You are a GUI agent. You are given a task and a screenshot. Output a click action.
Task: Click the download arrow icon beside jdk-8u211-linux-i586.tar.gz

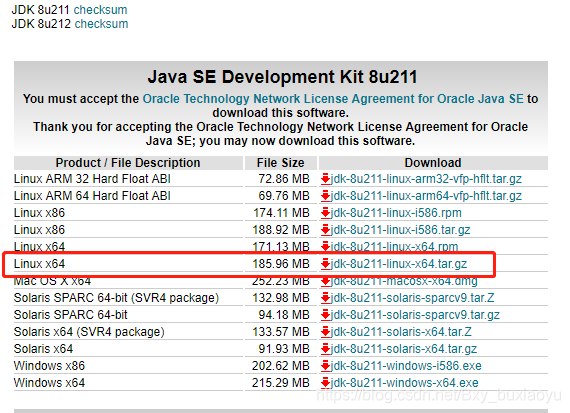[x=325, y=230]
